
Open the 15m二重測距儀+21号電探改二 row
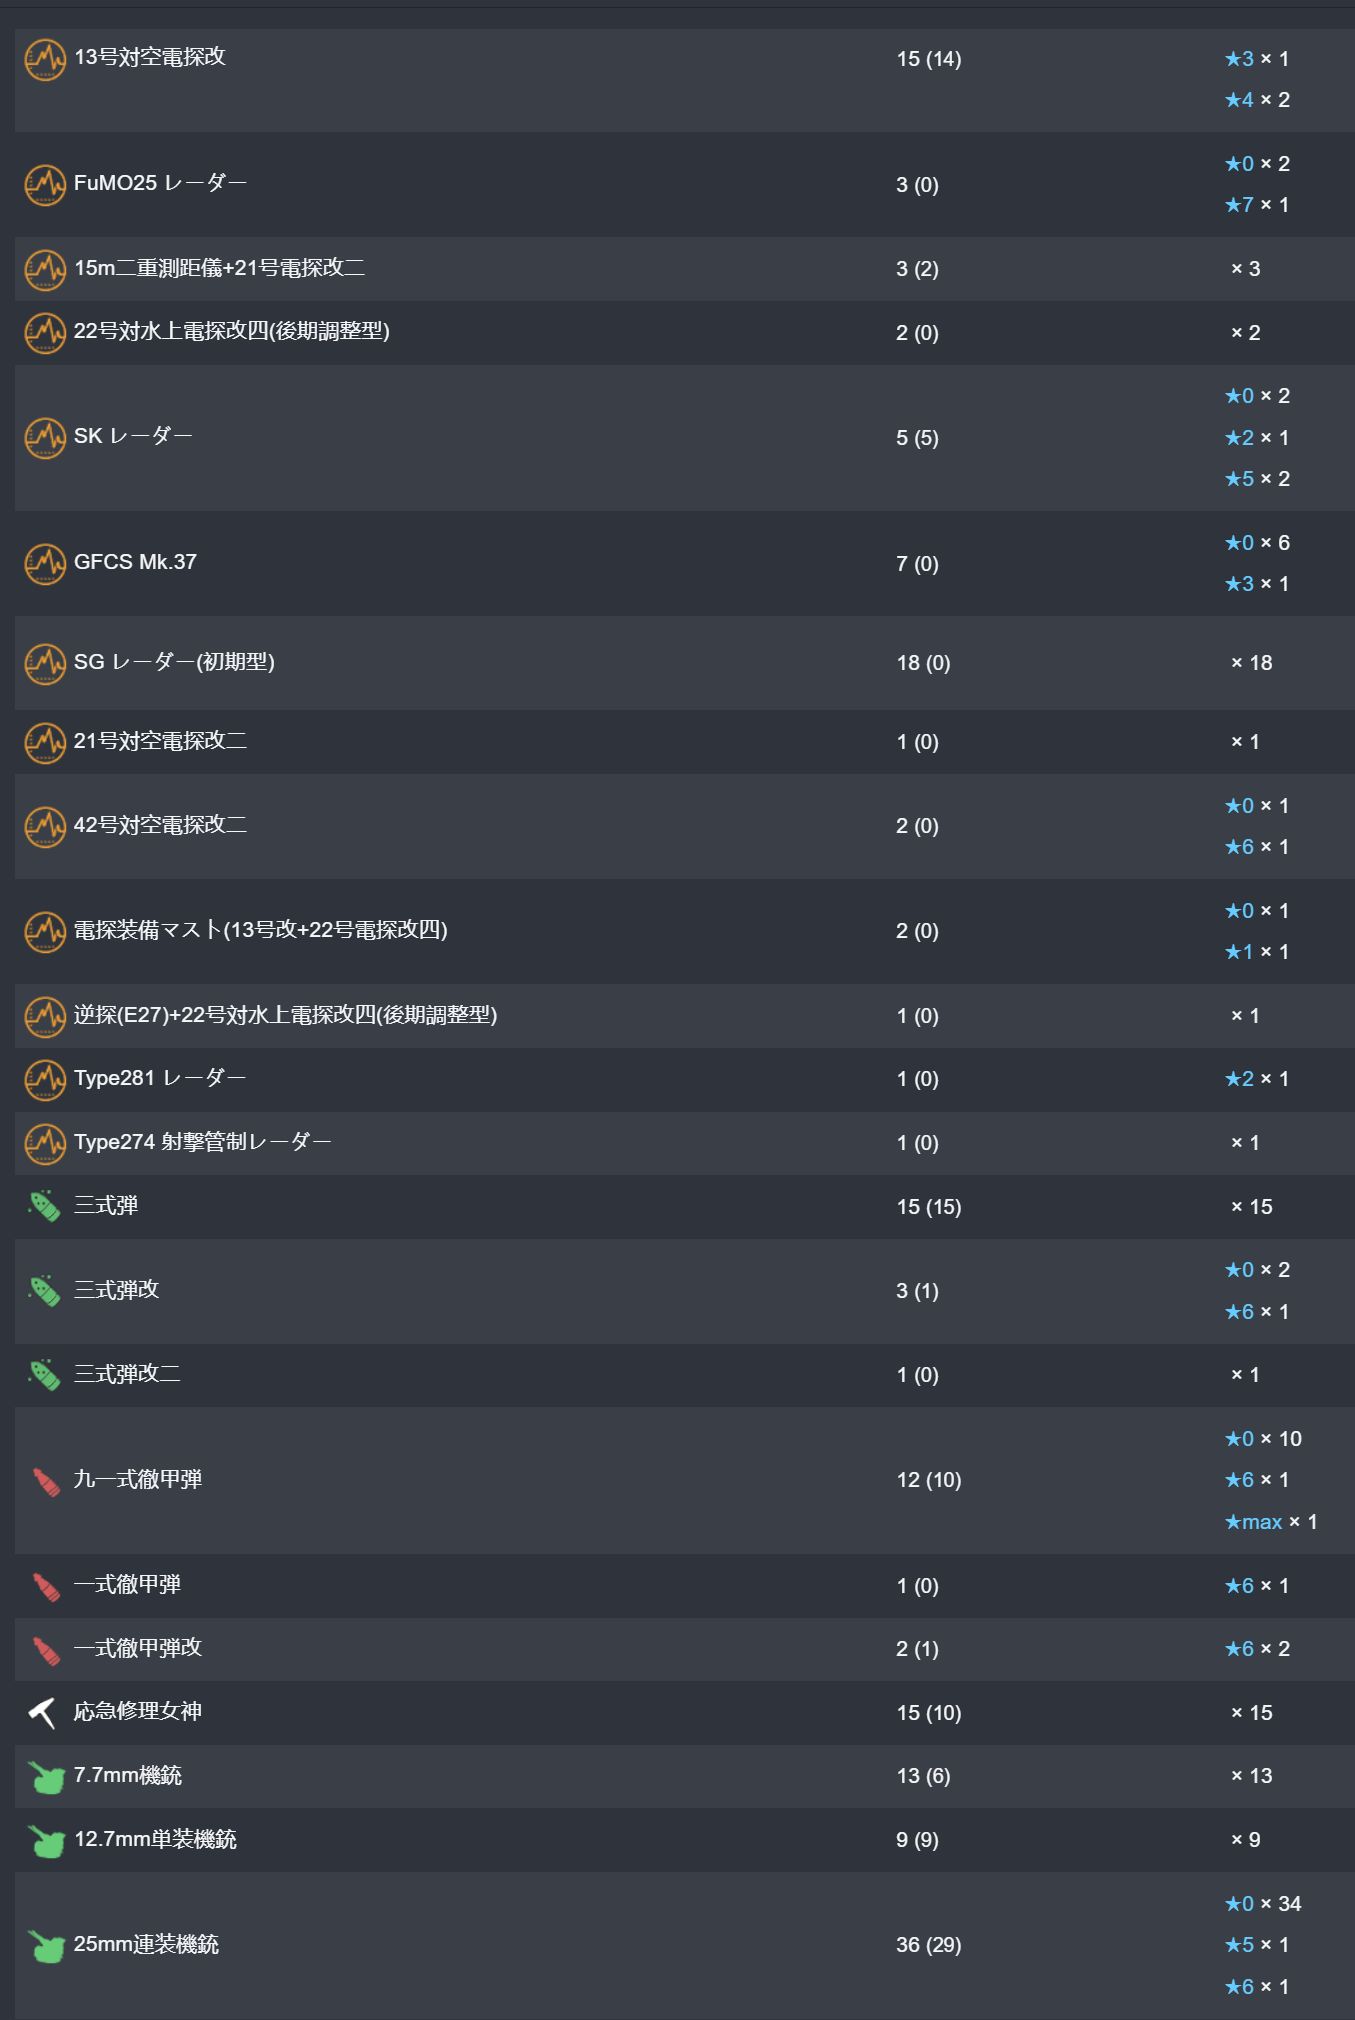219,268
